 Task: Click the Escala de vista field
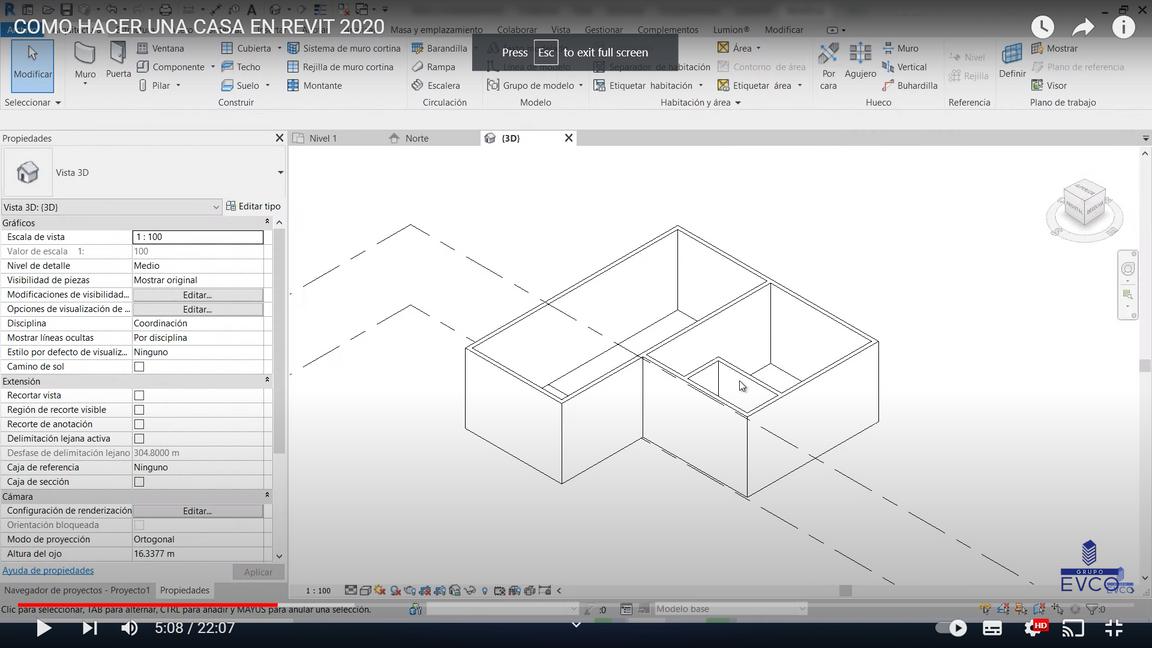click(198, 237)
